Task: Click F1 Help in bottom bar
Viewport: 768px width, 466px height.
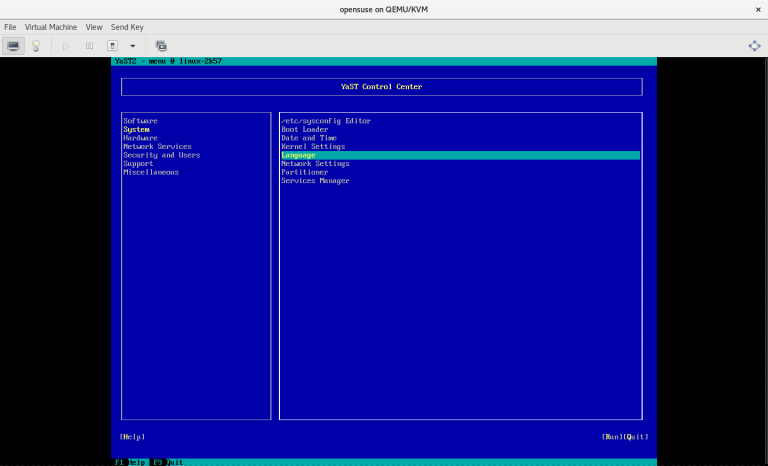Action: click(130, 462)
